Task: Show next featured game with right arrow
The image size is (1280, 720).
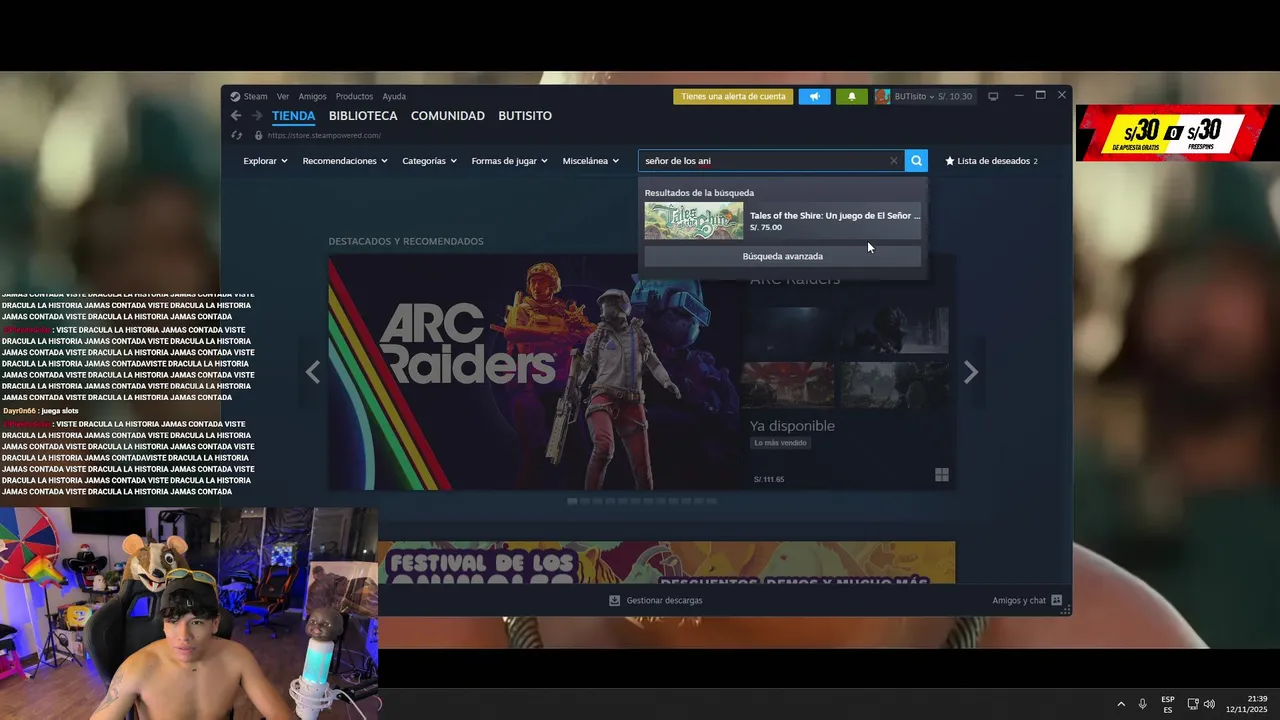Action: 970,372
